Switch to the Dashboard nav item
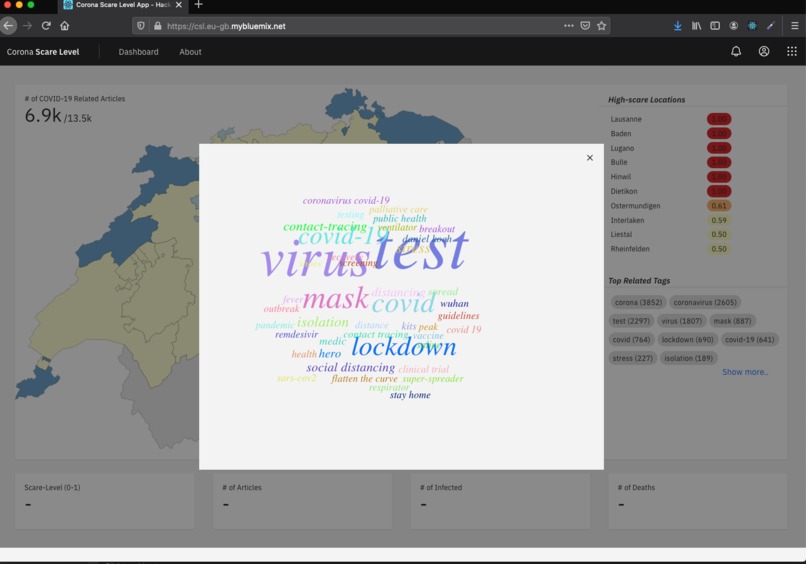 [138, 52]
